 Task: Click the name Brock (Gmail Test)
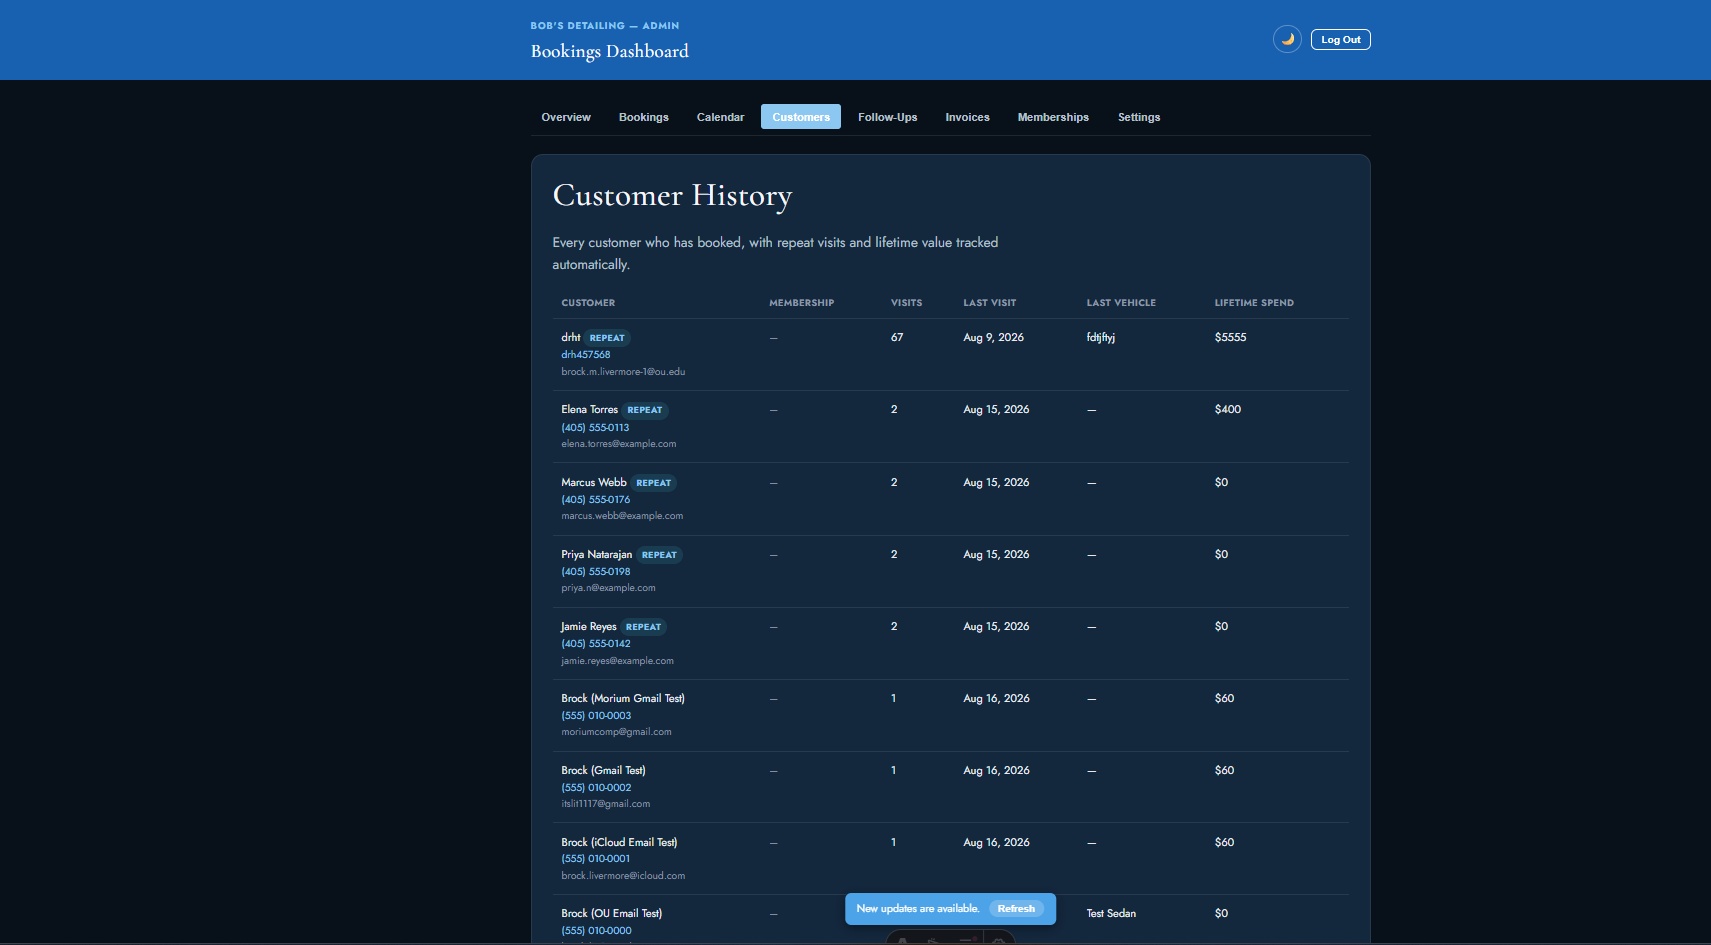[603, 770]
